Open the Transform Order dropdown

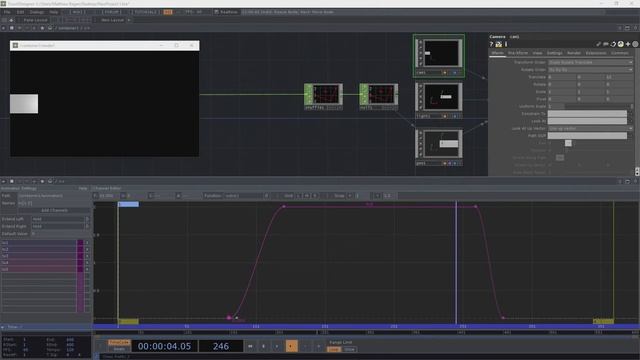590,62
